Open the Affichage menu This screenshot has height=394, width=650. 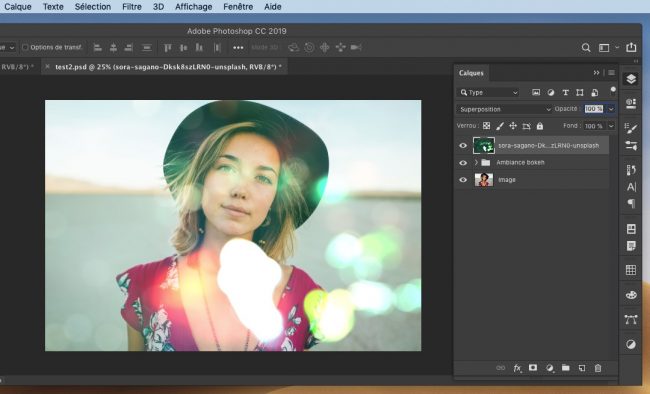pyautogui.click(x=194, y=7)
